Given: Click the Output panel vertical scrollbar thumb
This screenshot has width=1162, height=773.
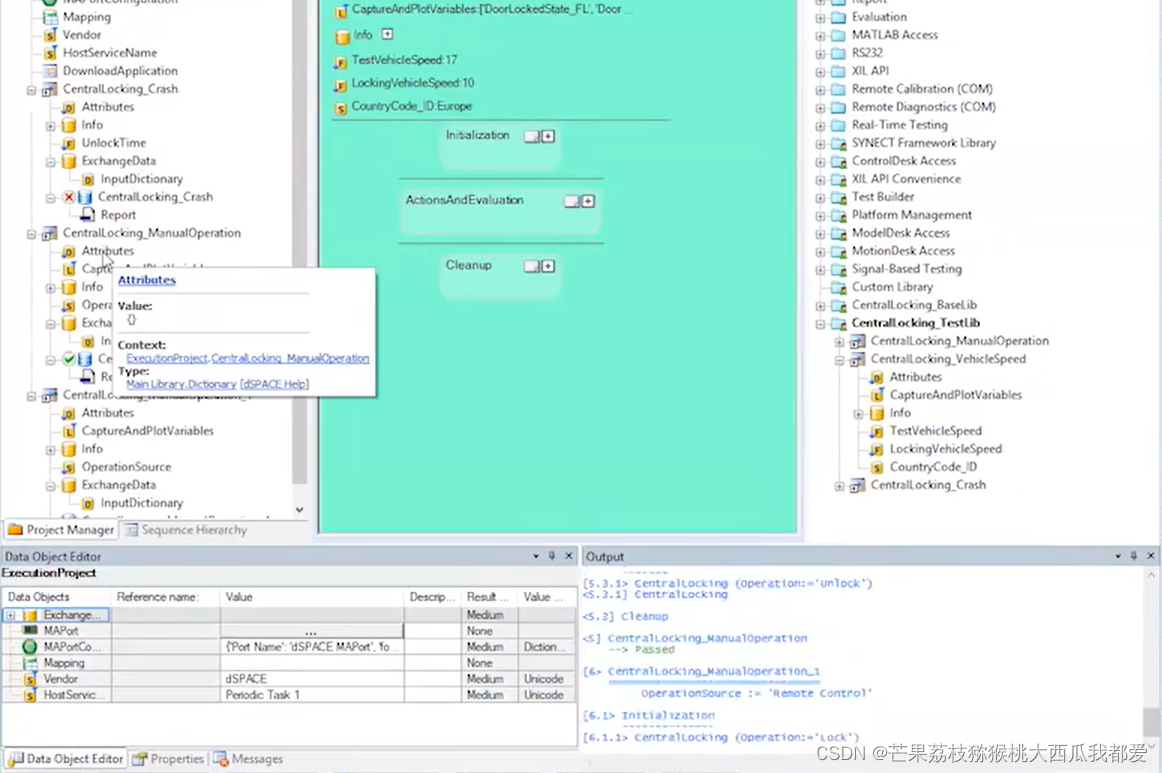Looking at the screenshot, I should click(1150, 722).
